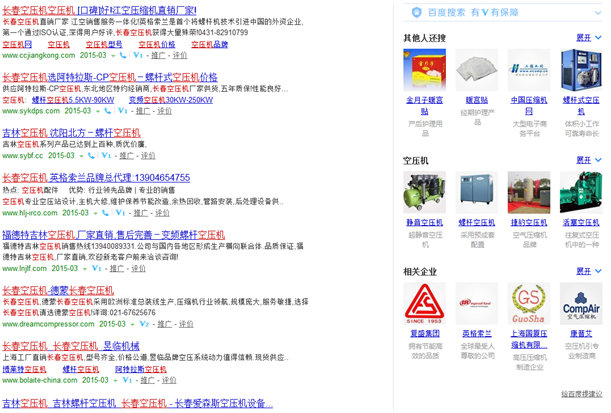The height and width of the screenshot is (413, 611).
Task: Open the 长春爱森斯空压机设备 result title
Action: point(138,403)
